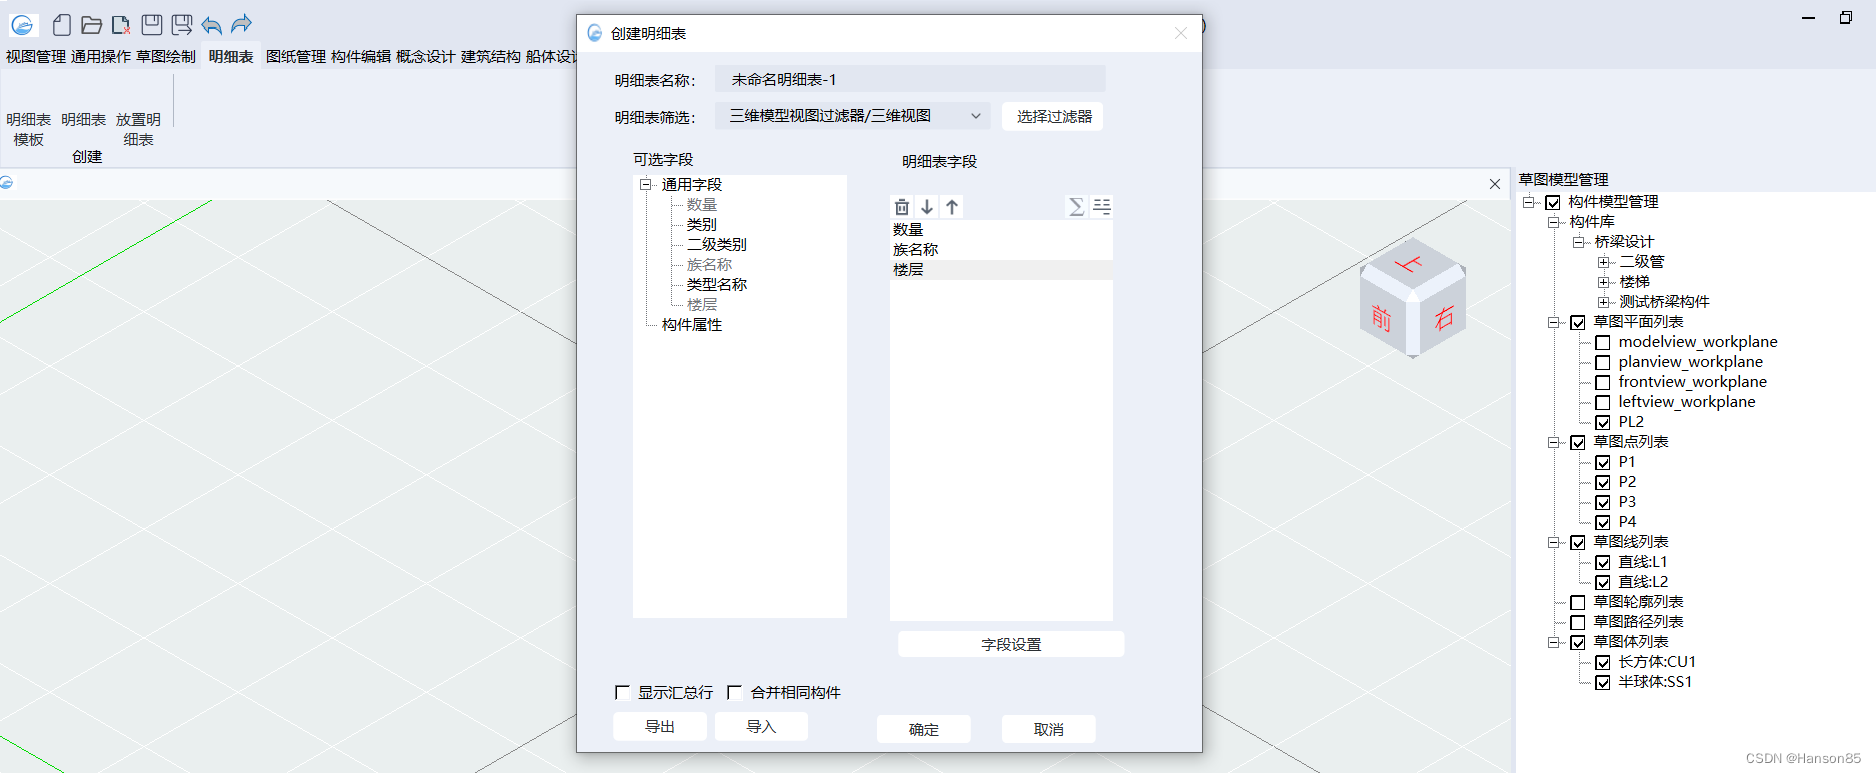1876x773 pixels.
Task: Click the 选择过滤器 button
Action: tap(1053, 116)
